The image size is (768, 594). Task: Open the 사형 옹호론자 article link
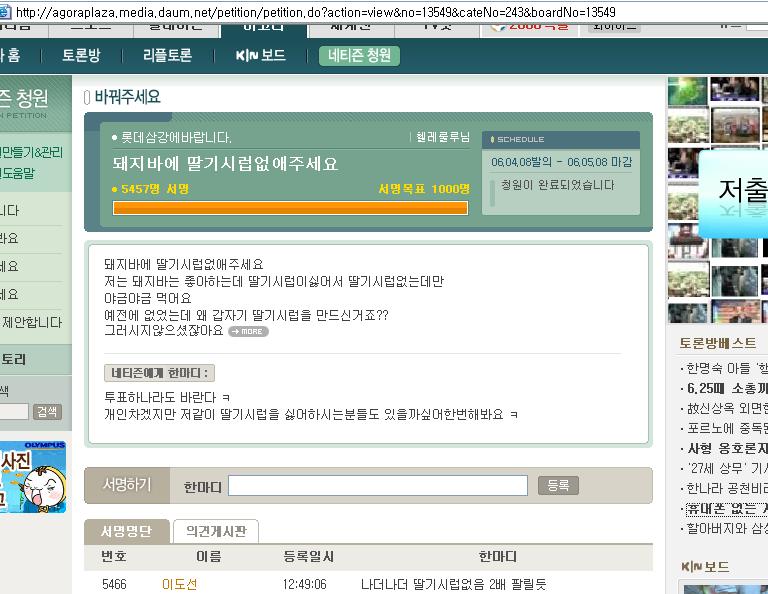pyautogui.click(x=727, y=448)
